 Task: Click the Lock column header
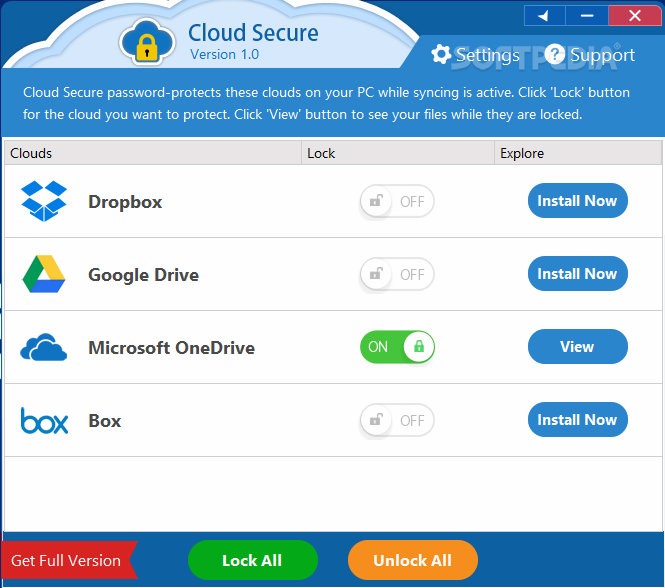coord(398,153)
